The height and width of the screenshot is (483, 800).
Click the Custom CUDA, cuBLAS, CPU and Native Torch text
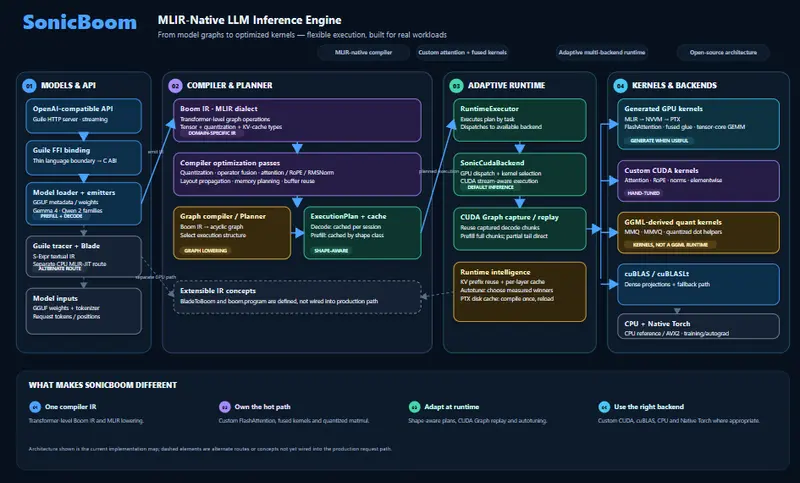679,421
